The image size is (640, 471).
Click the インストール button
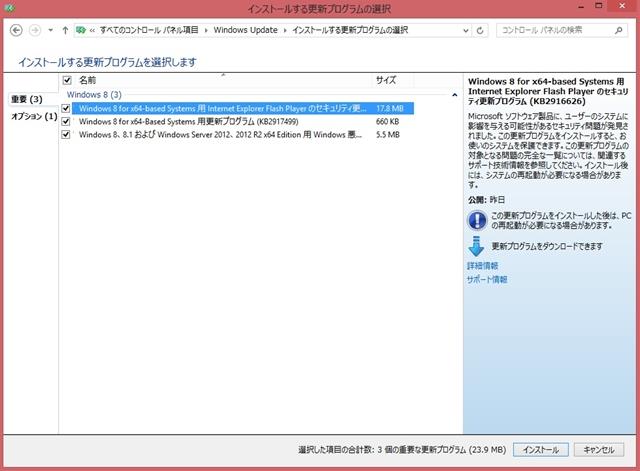click(x=541, y=450)
